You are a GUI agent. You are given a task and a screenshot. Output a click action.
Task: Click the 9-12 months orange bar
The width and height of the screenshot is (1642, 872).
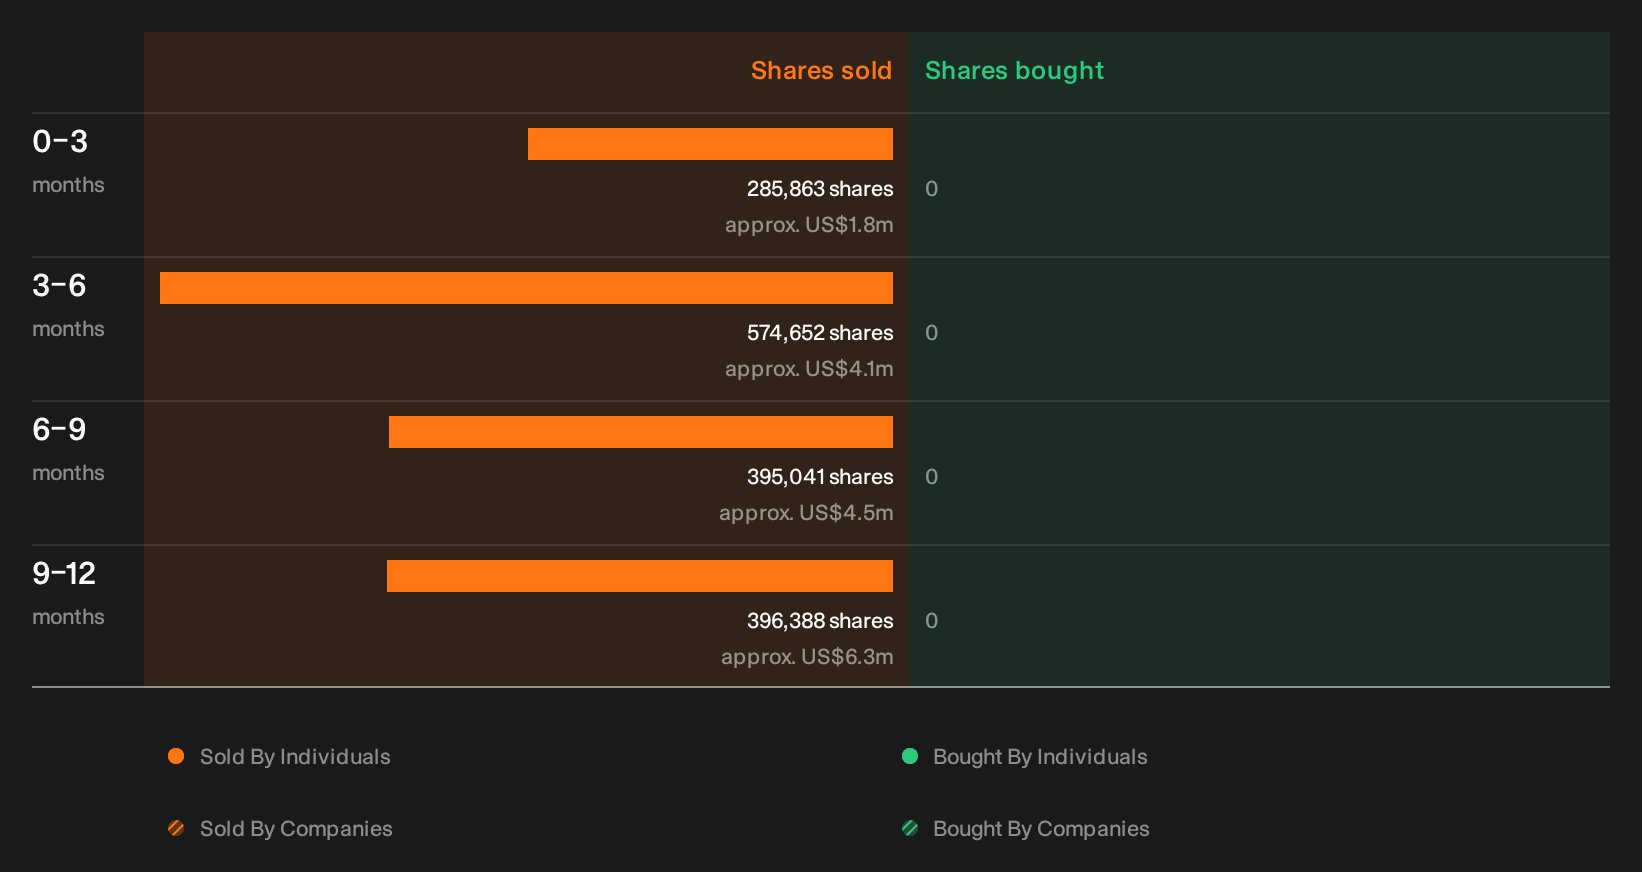click(640, 576)
